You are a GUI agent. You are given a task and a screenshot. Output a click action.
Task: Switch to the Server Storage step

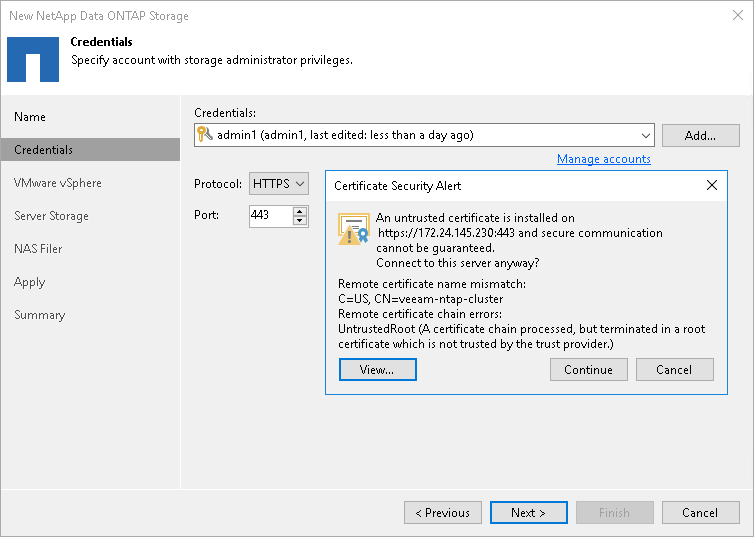coord(51,216)
